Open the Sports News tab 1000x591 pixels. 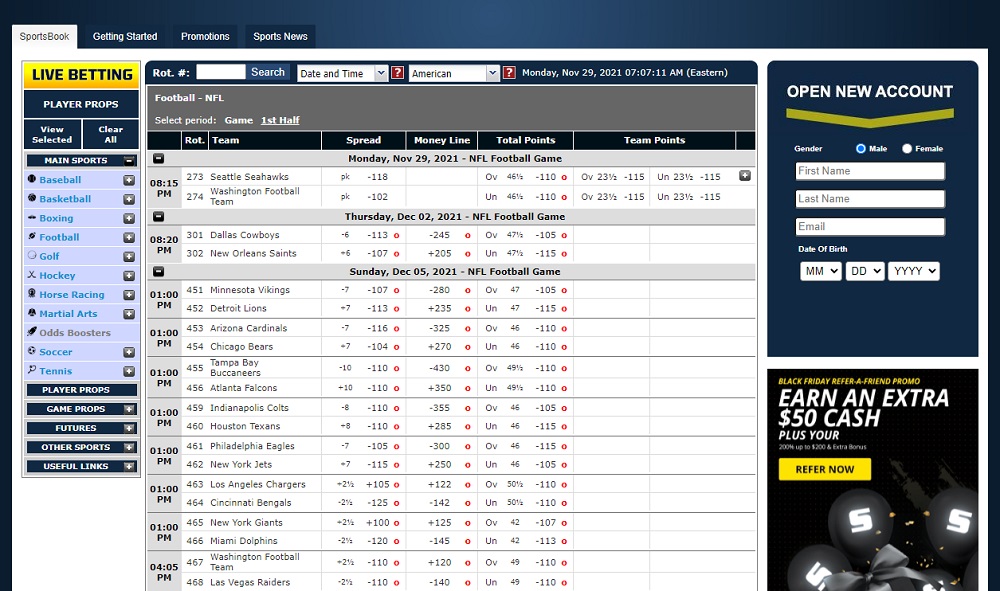(x=280, y=36)
